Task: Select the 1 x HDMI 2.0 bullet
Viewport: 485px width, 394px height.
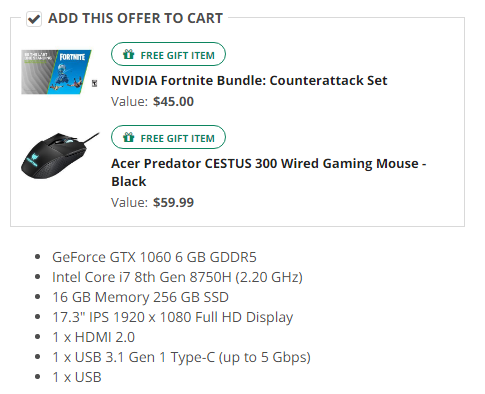Action: point(93,337)
